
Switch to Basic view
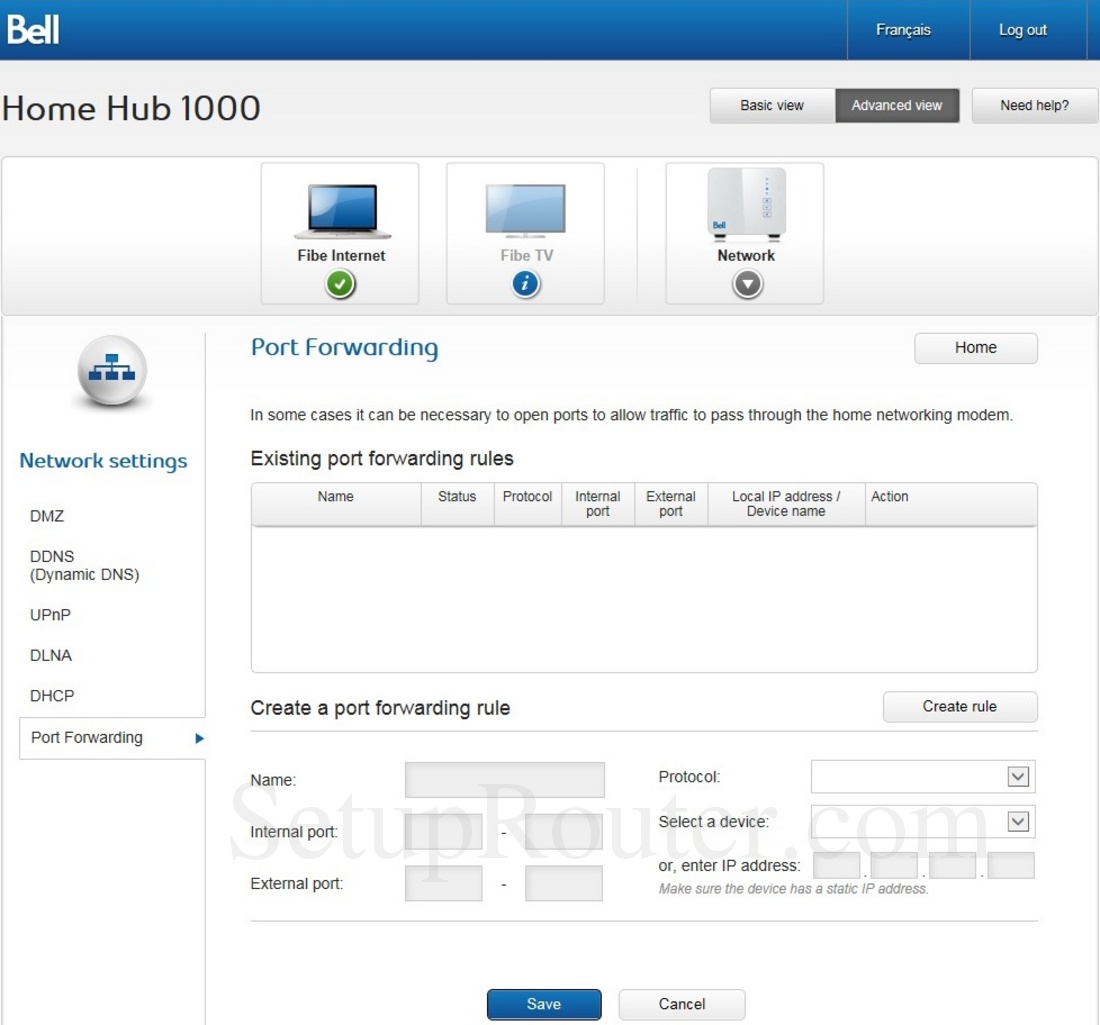(771, 105)
